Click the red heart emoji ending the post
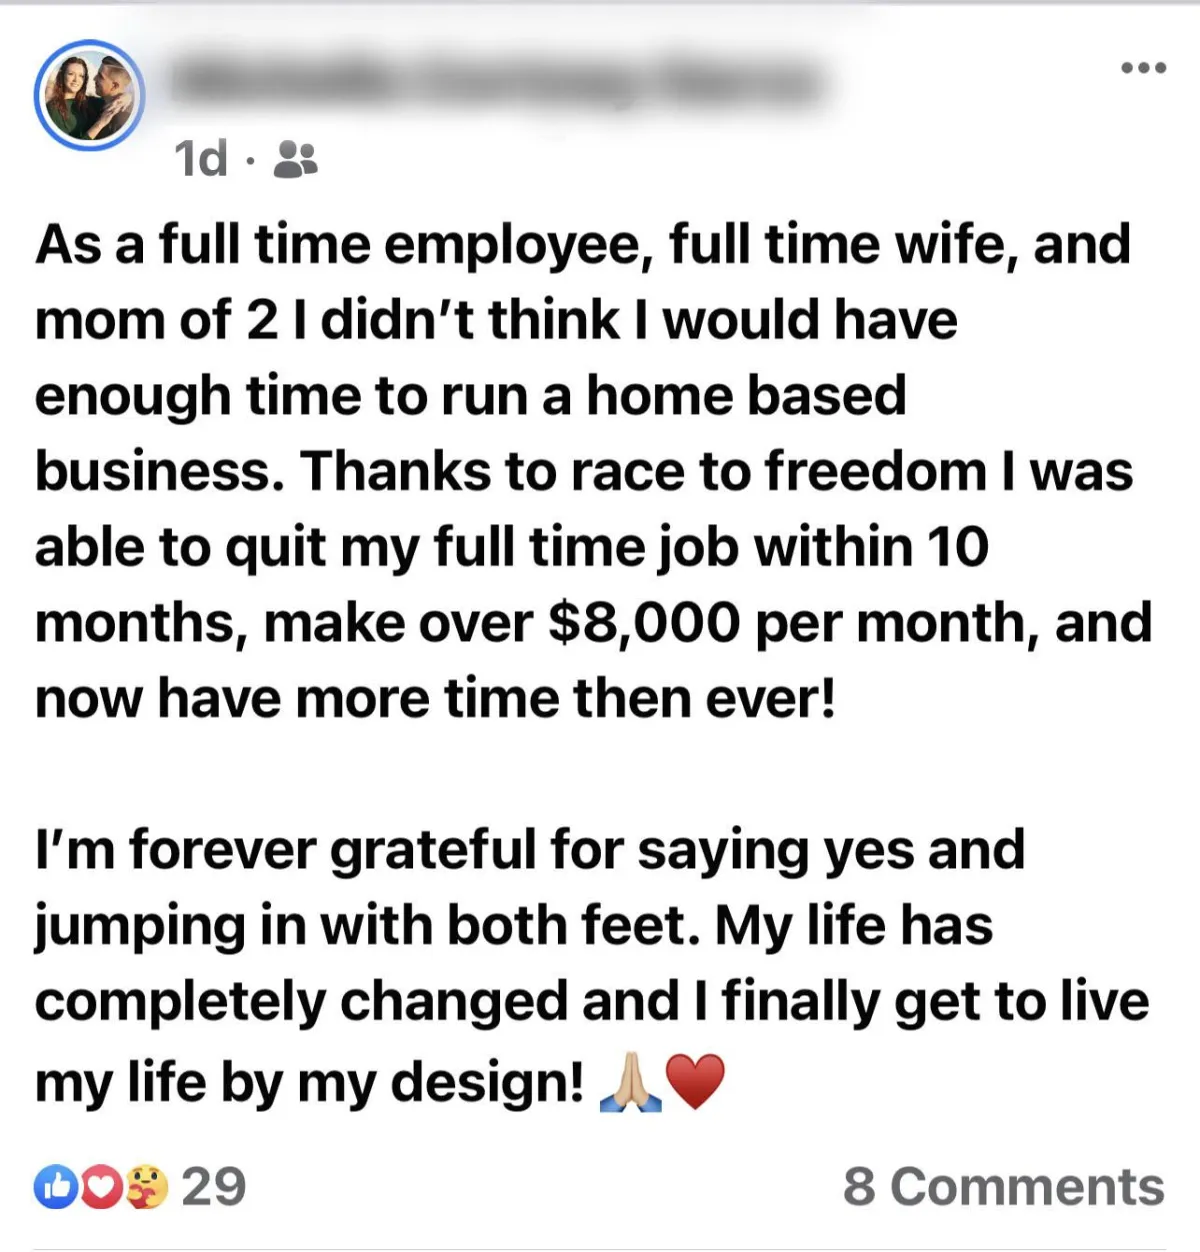1200x1252 pixels. click(695, 1085)
